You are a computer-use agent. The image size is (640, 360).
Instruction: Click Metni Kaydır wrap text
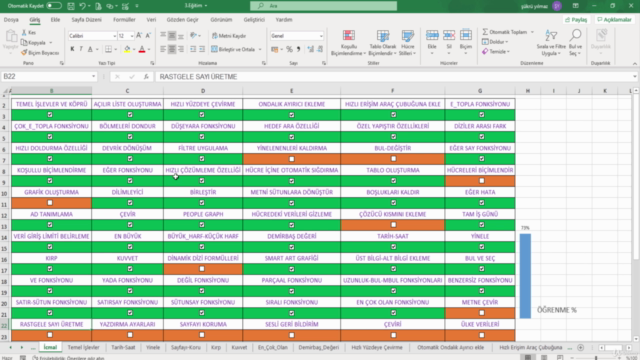[229, 36]
